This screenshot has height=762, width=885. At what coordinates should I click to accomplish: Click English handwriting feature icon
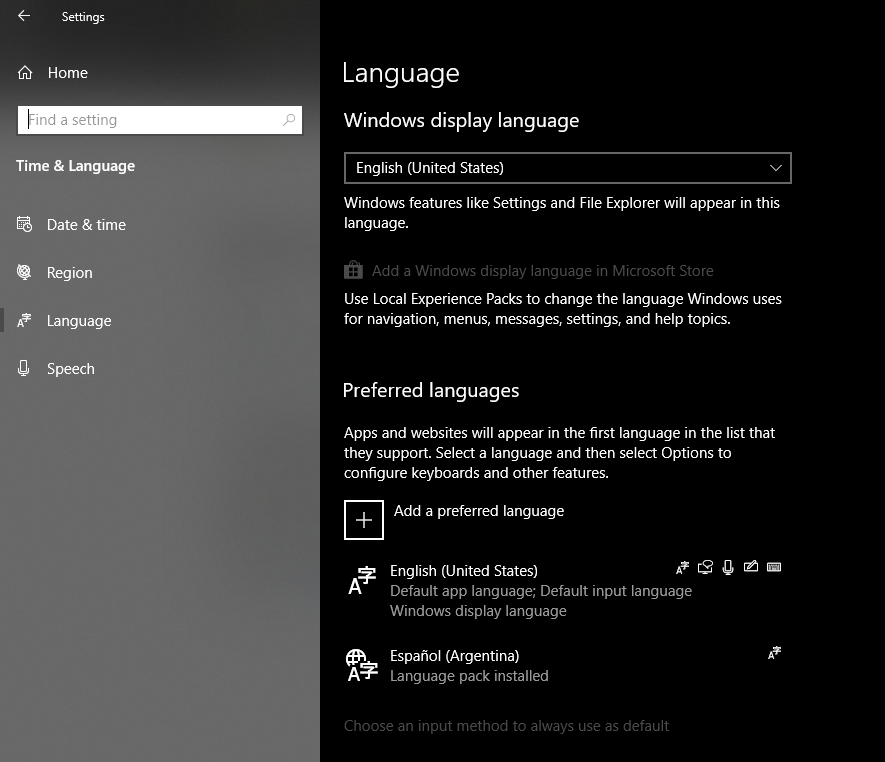(x=751, y=567)
